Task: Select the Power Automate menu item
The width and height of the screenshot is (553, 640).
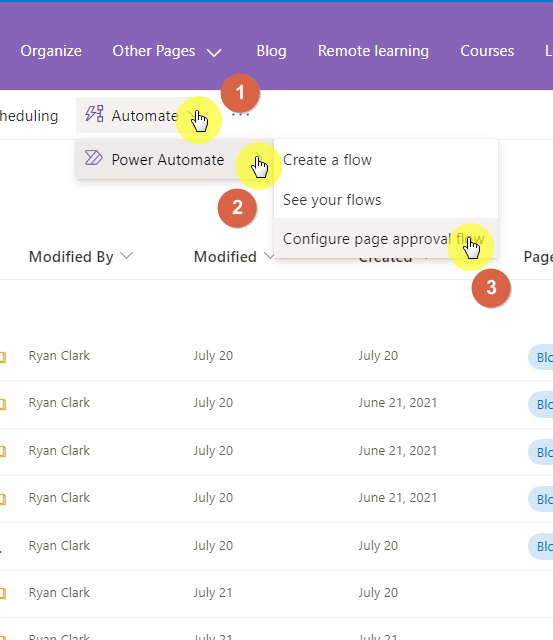Action: click(175, 159)
